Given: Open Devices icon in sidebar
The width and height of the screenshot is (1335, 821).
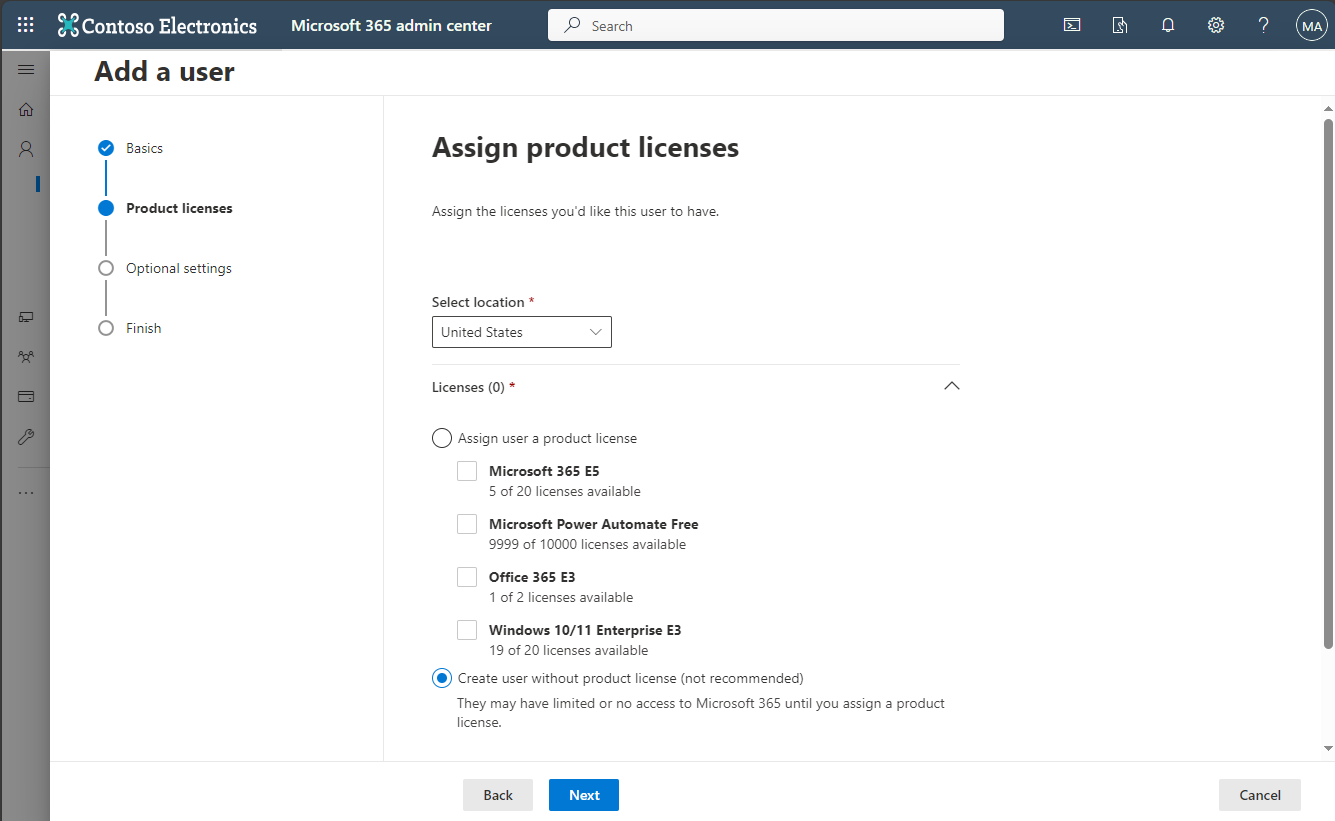Looking at the screenshot, I should (26, 317).
